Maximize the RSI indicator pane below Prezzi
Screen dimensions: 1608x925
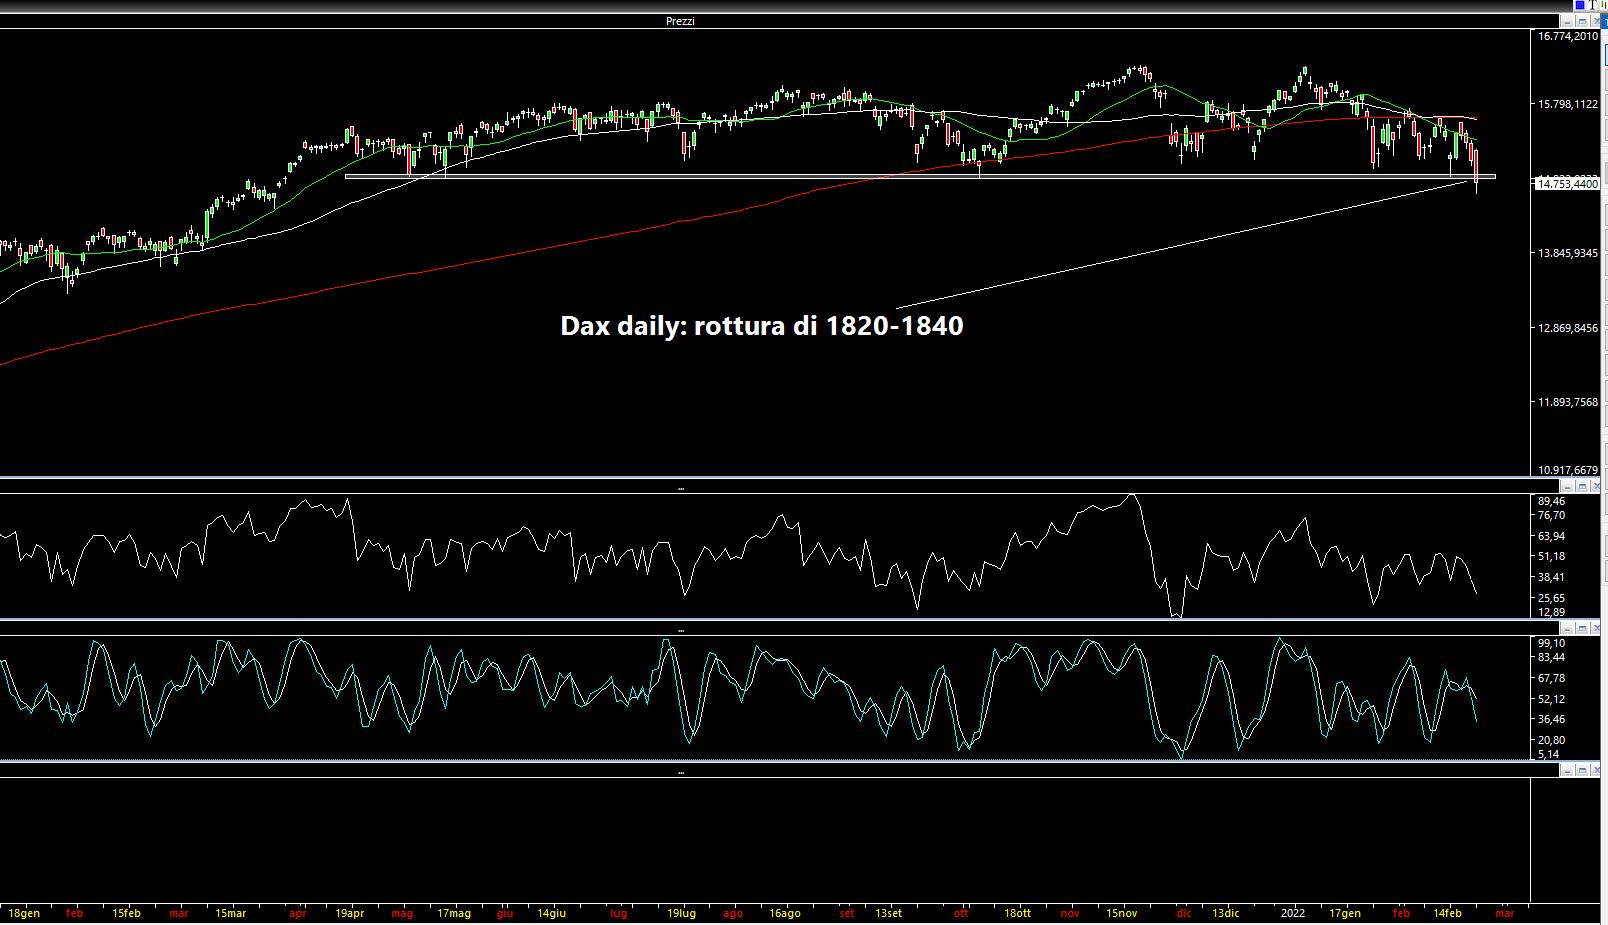1582,486
